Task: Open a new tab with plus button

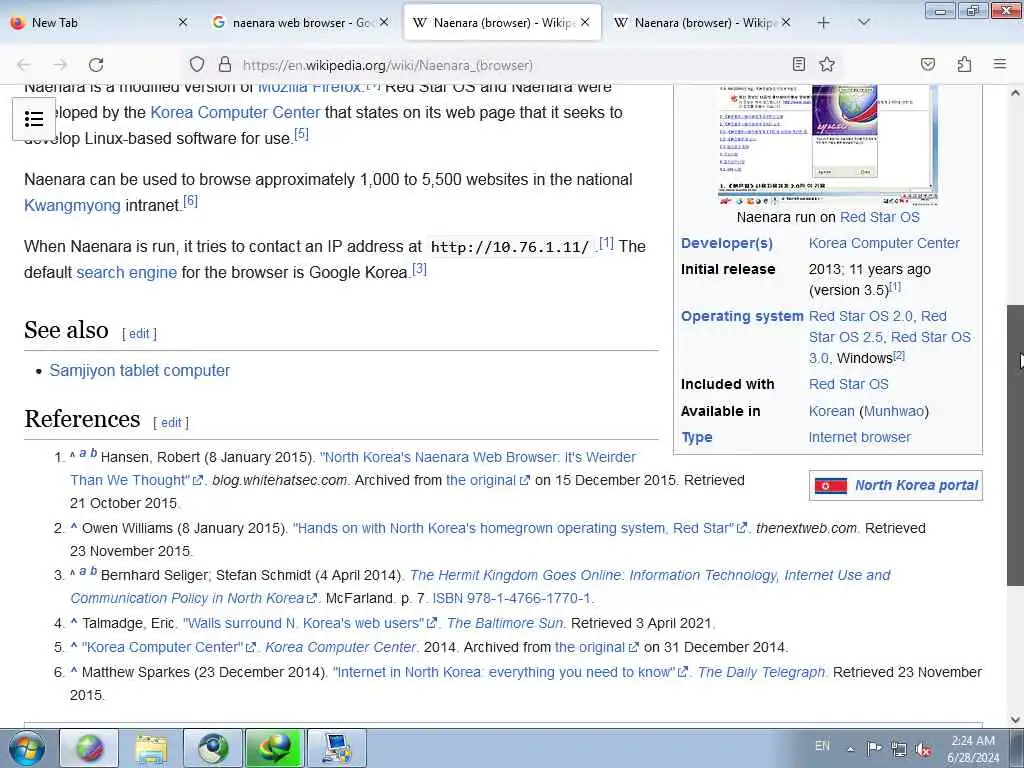Action: pos(823,22)
